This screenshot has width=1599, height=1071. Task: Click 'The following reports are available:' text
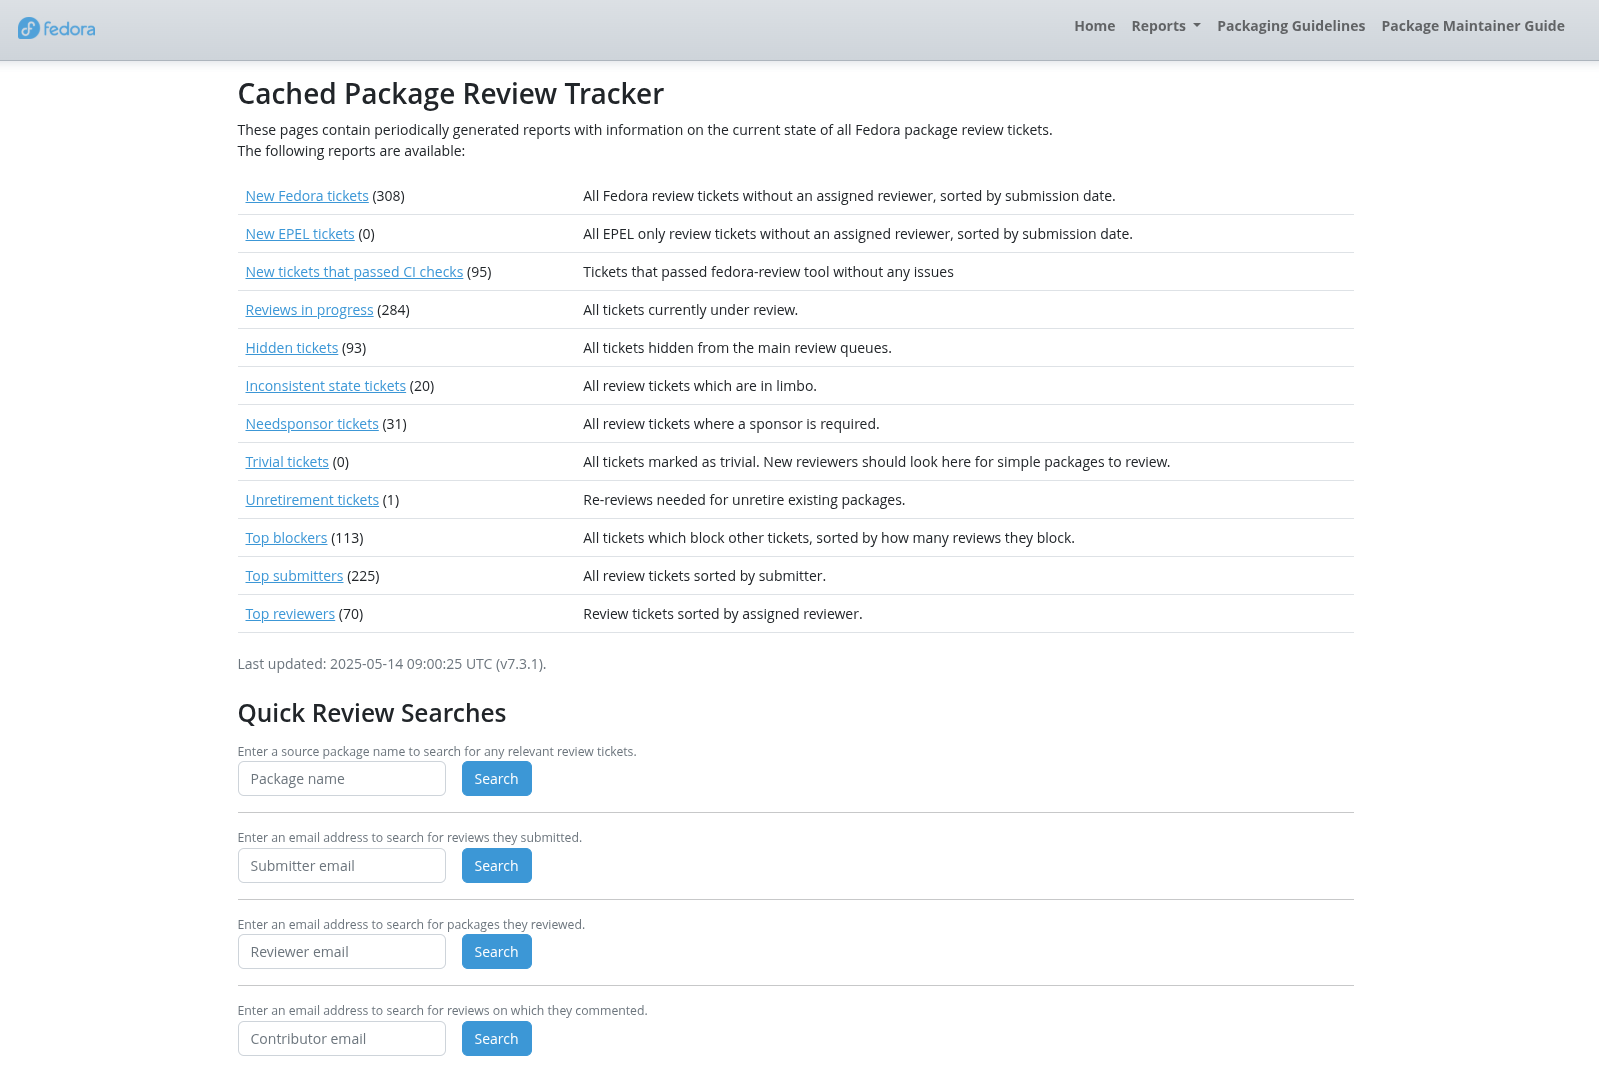click(351, 151)
